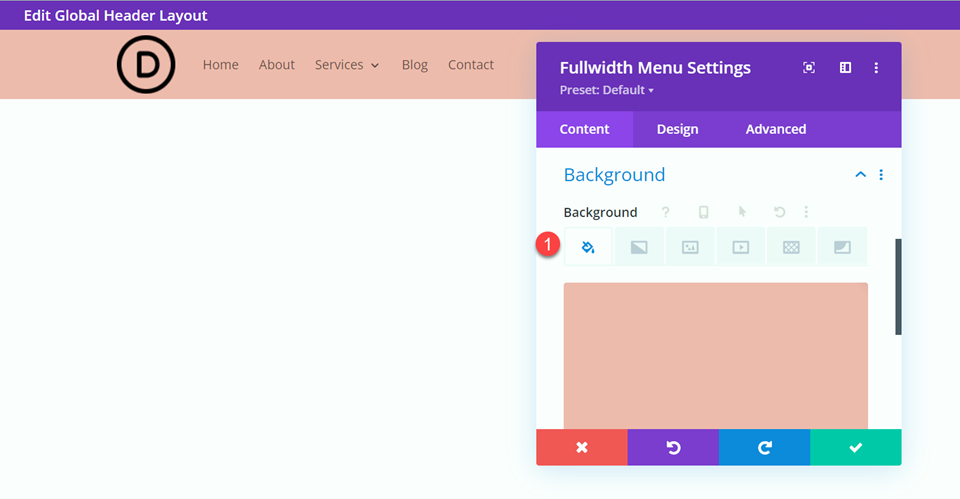960x499 pixels.
Task: Click Edit Global Header Layout title
Action: [x=115, y=15]
